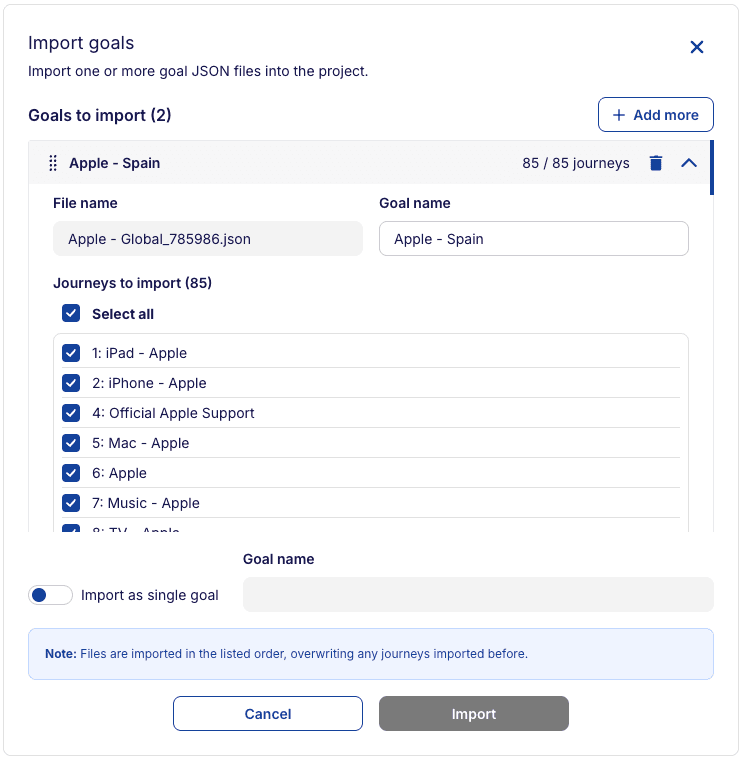Click the Import as single goal label
This screenshot has height=762, width=743.
tap(150, 595)
